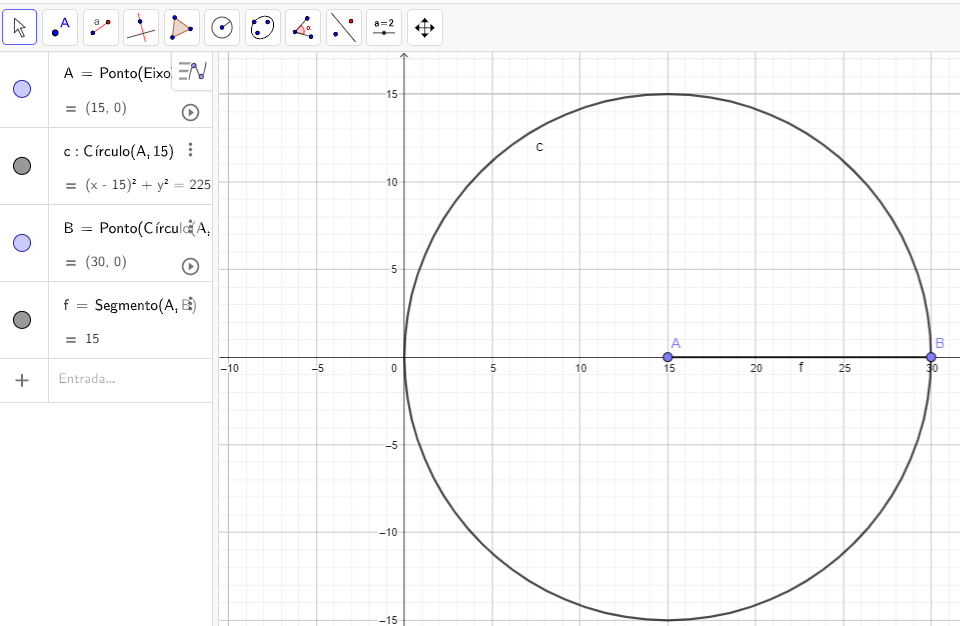
Task: Hide circle c using its visibility marker
Action: (22, 166)
